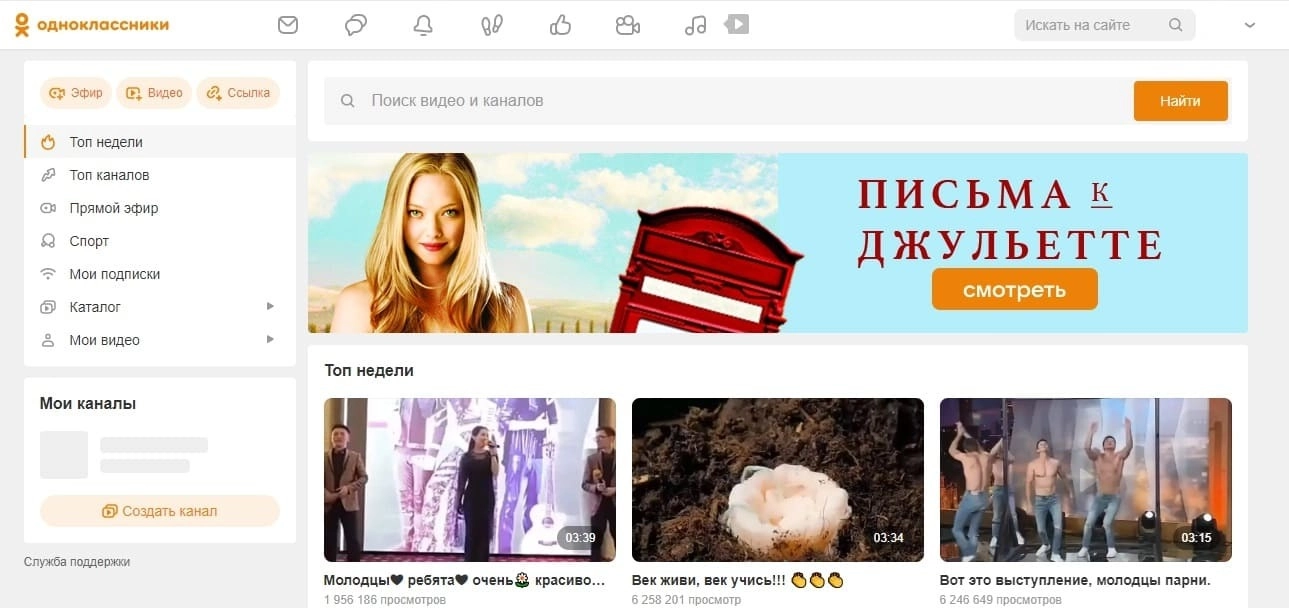Select 'Топ недели' in sidebar
The image size is (1289, 608).
click(160, 142)
